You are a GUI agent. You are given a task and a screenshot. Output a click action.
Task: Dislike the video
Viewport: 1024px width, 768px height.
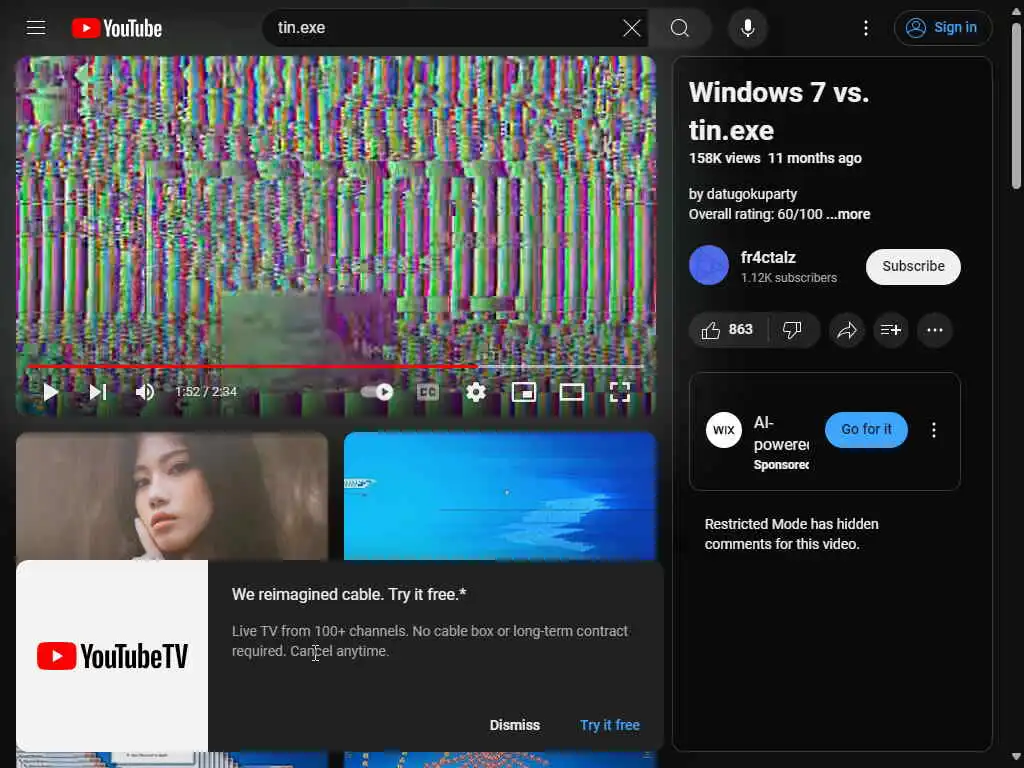coord(793,330)
